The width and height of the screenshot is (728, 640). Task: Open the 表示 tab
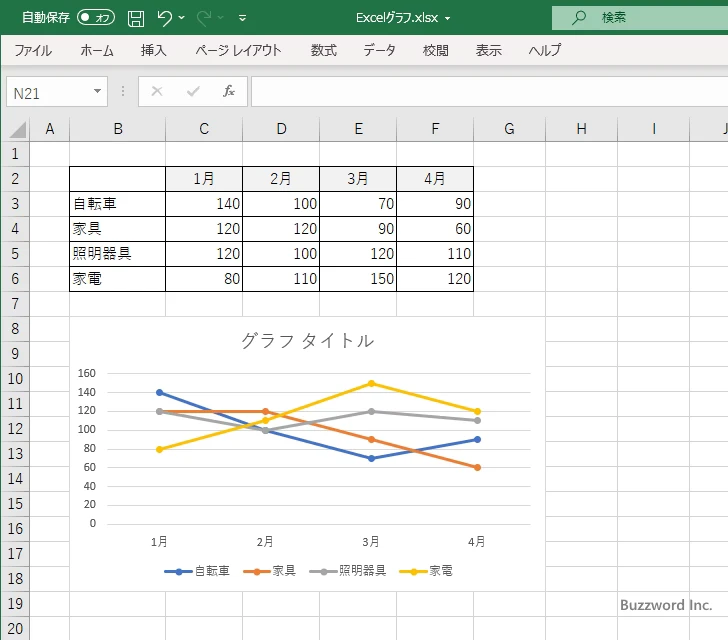coord(488,50)
